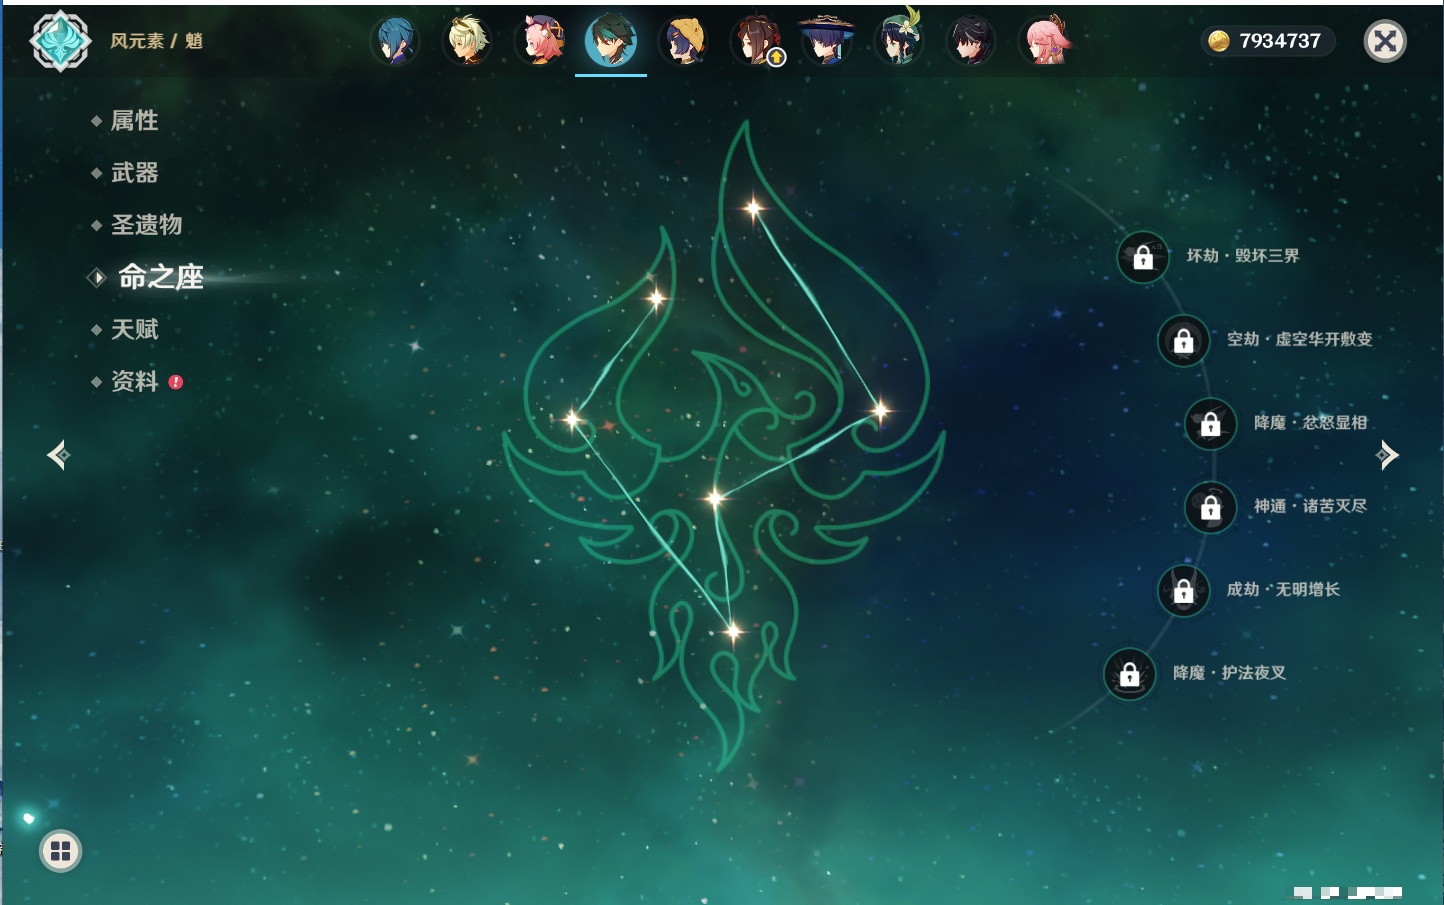
Task: Go to next character with right arrow
Action: [x=1387, y=455]
